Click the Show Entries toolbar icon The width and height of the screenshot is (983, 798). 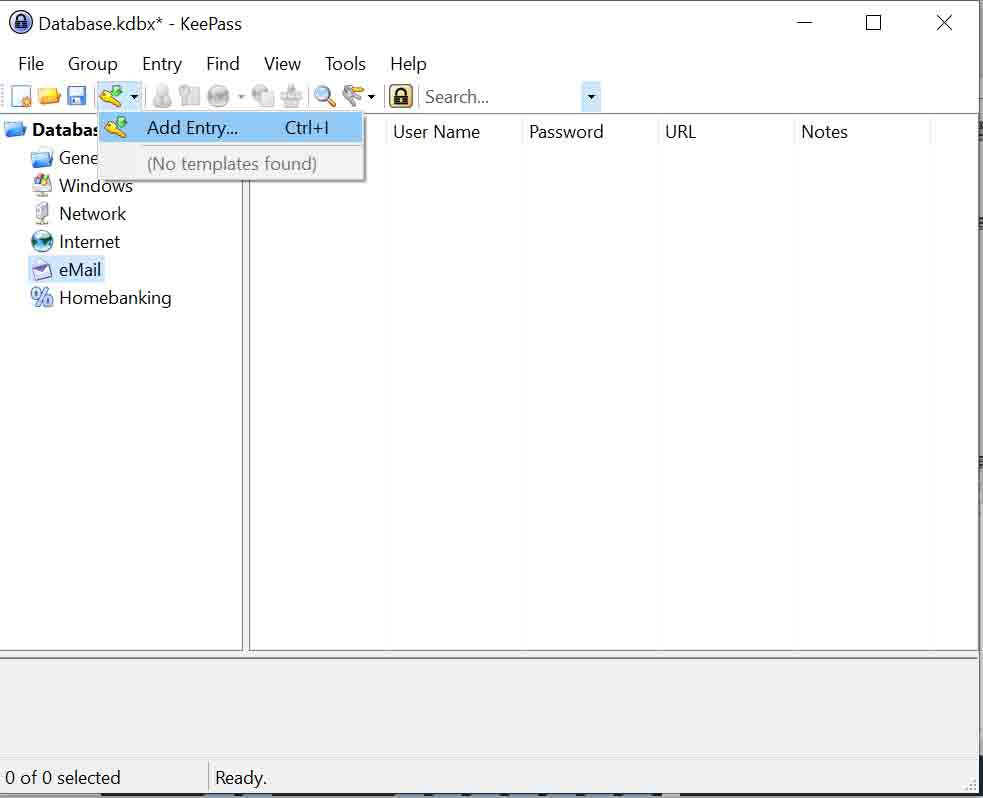[353, 97]
